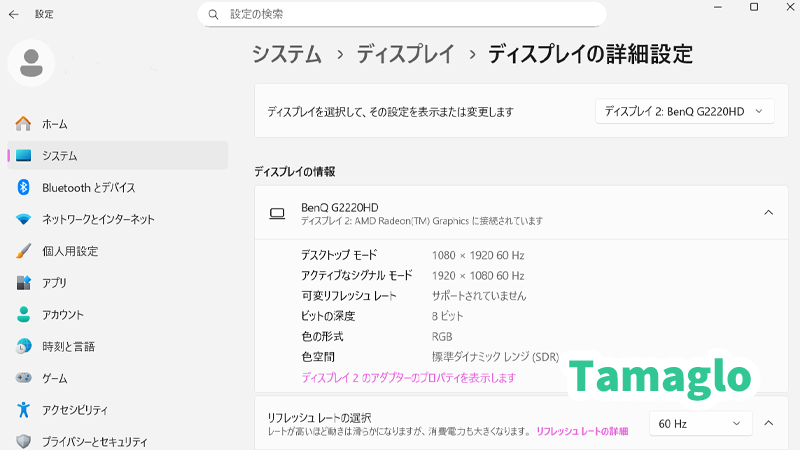Click the search magnifier icon
Viewport: 800px width, 450px height.
(213, 14)
